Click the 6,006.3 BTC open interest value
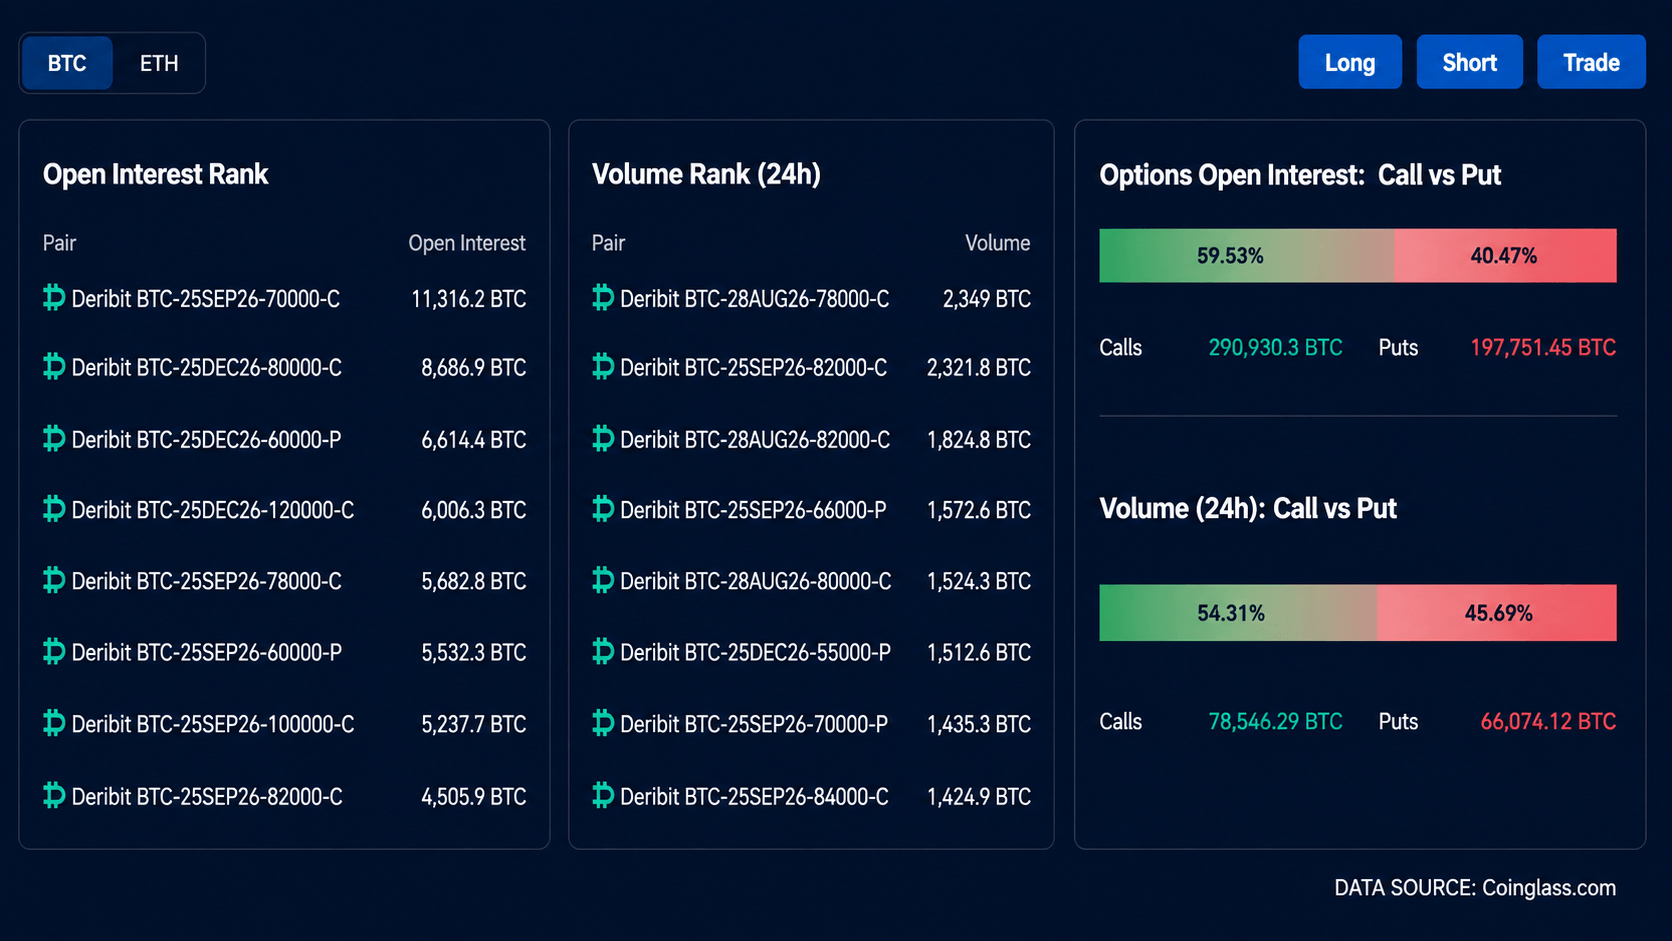 (474, 511)
